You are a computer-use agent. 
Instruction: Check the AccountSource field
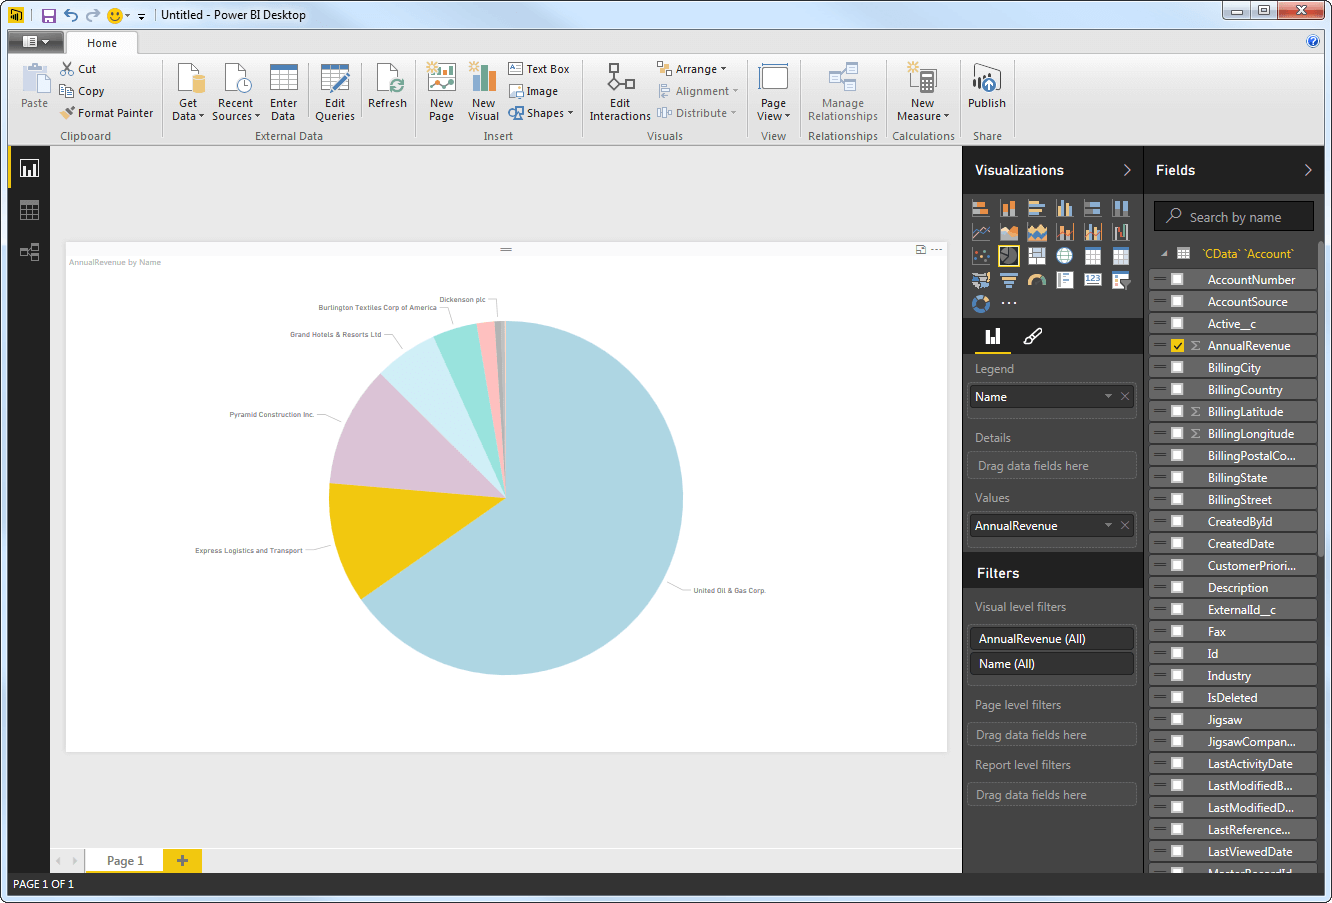point(1177,302)
